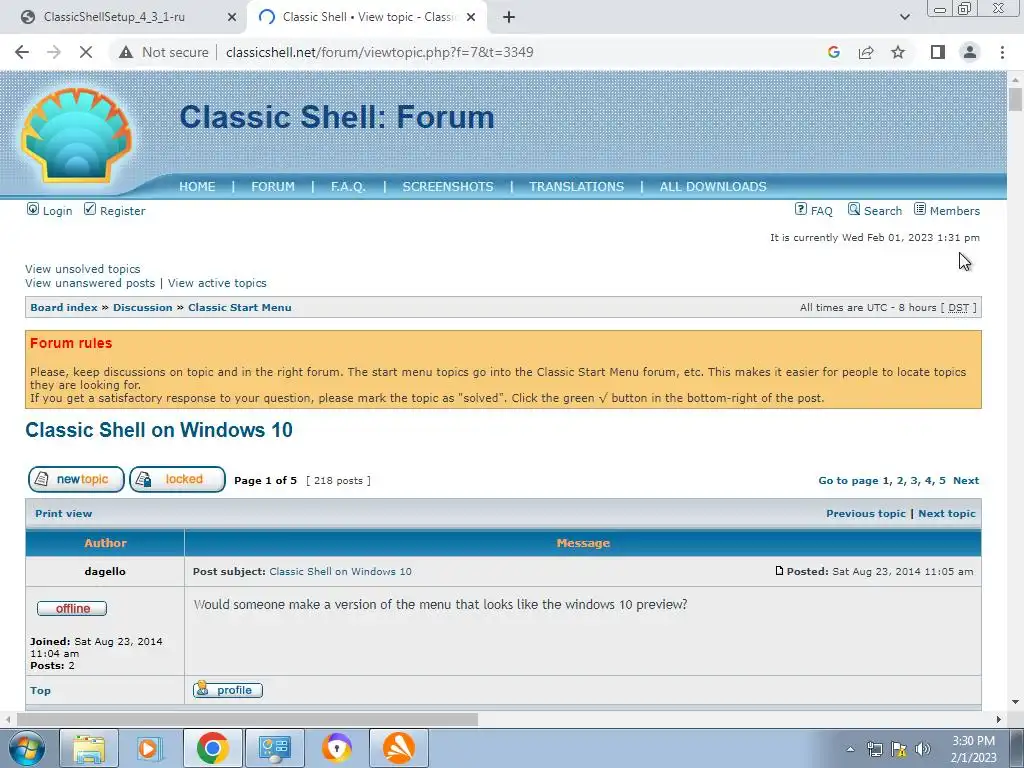
Task: Open the media player taskbar icon
Action: [x=150, y=748]
